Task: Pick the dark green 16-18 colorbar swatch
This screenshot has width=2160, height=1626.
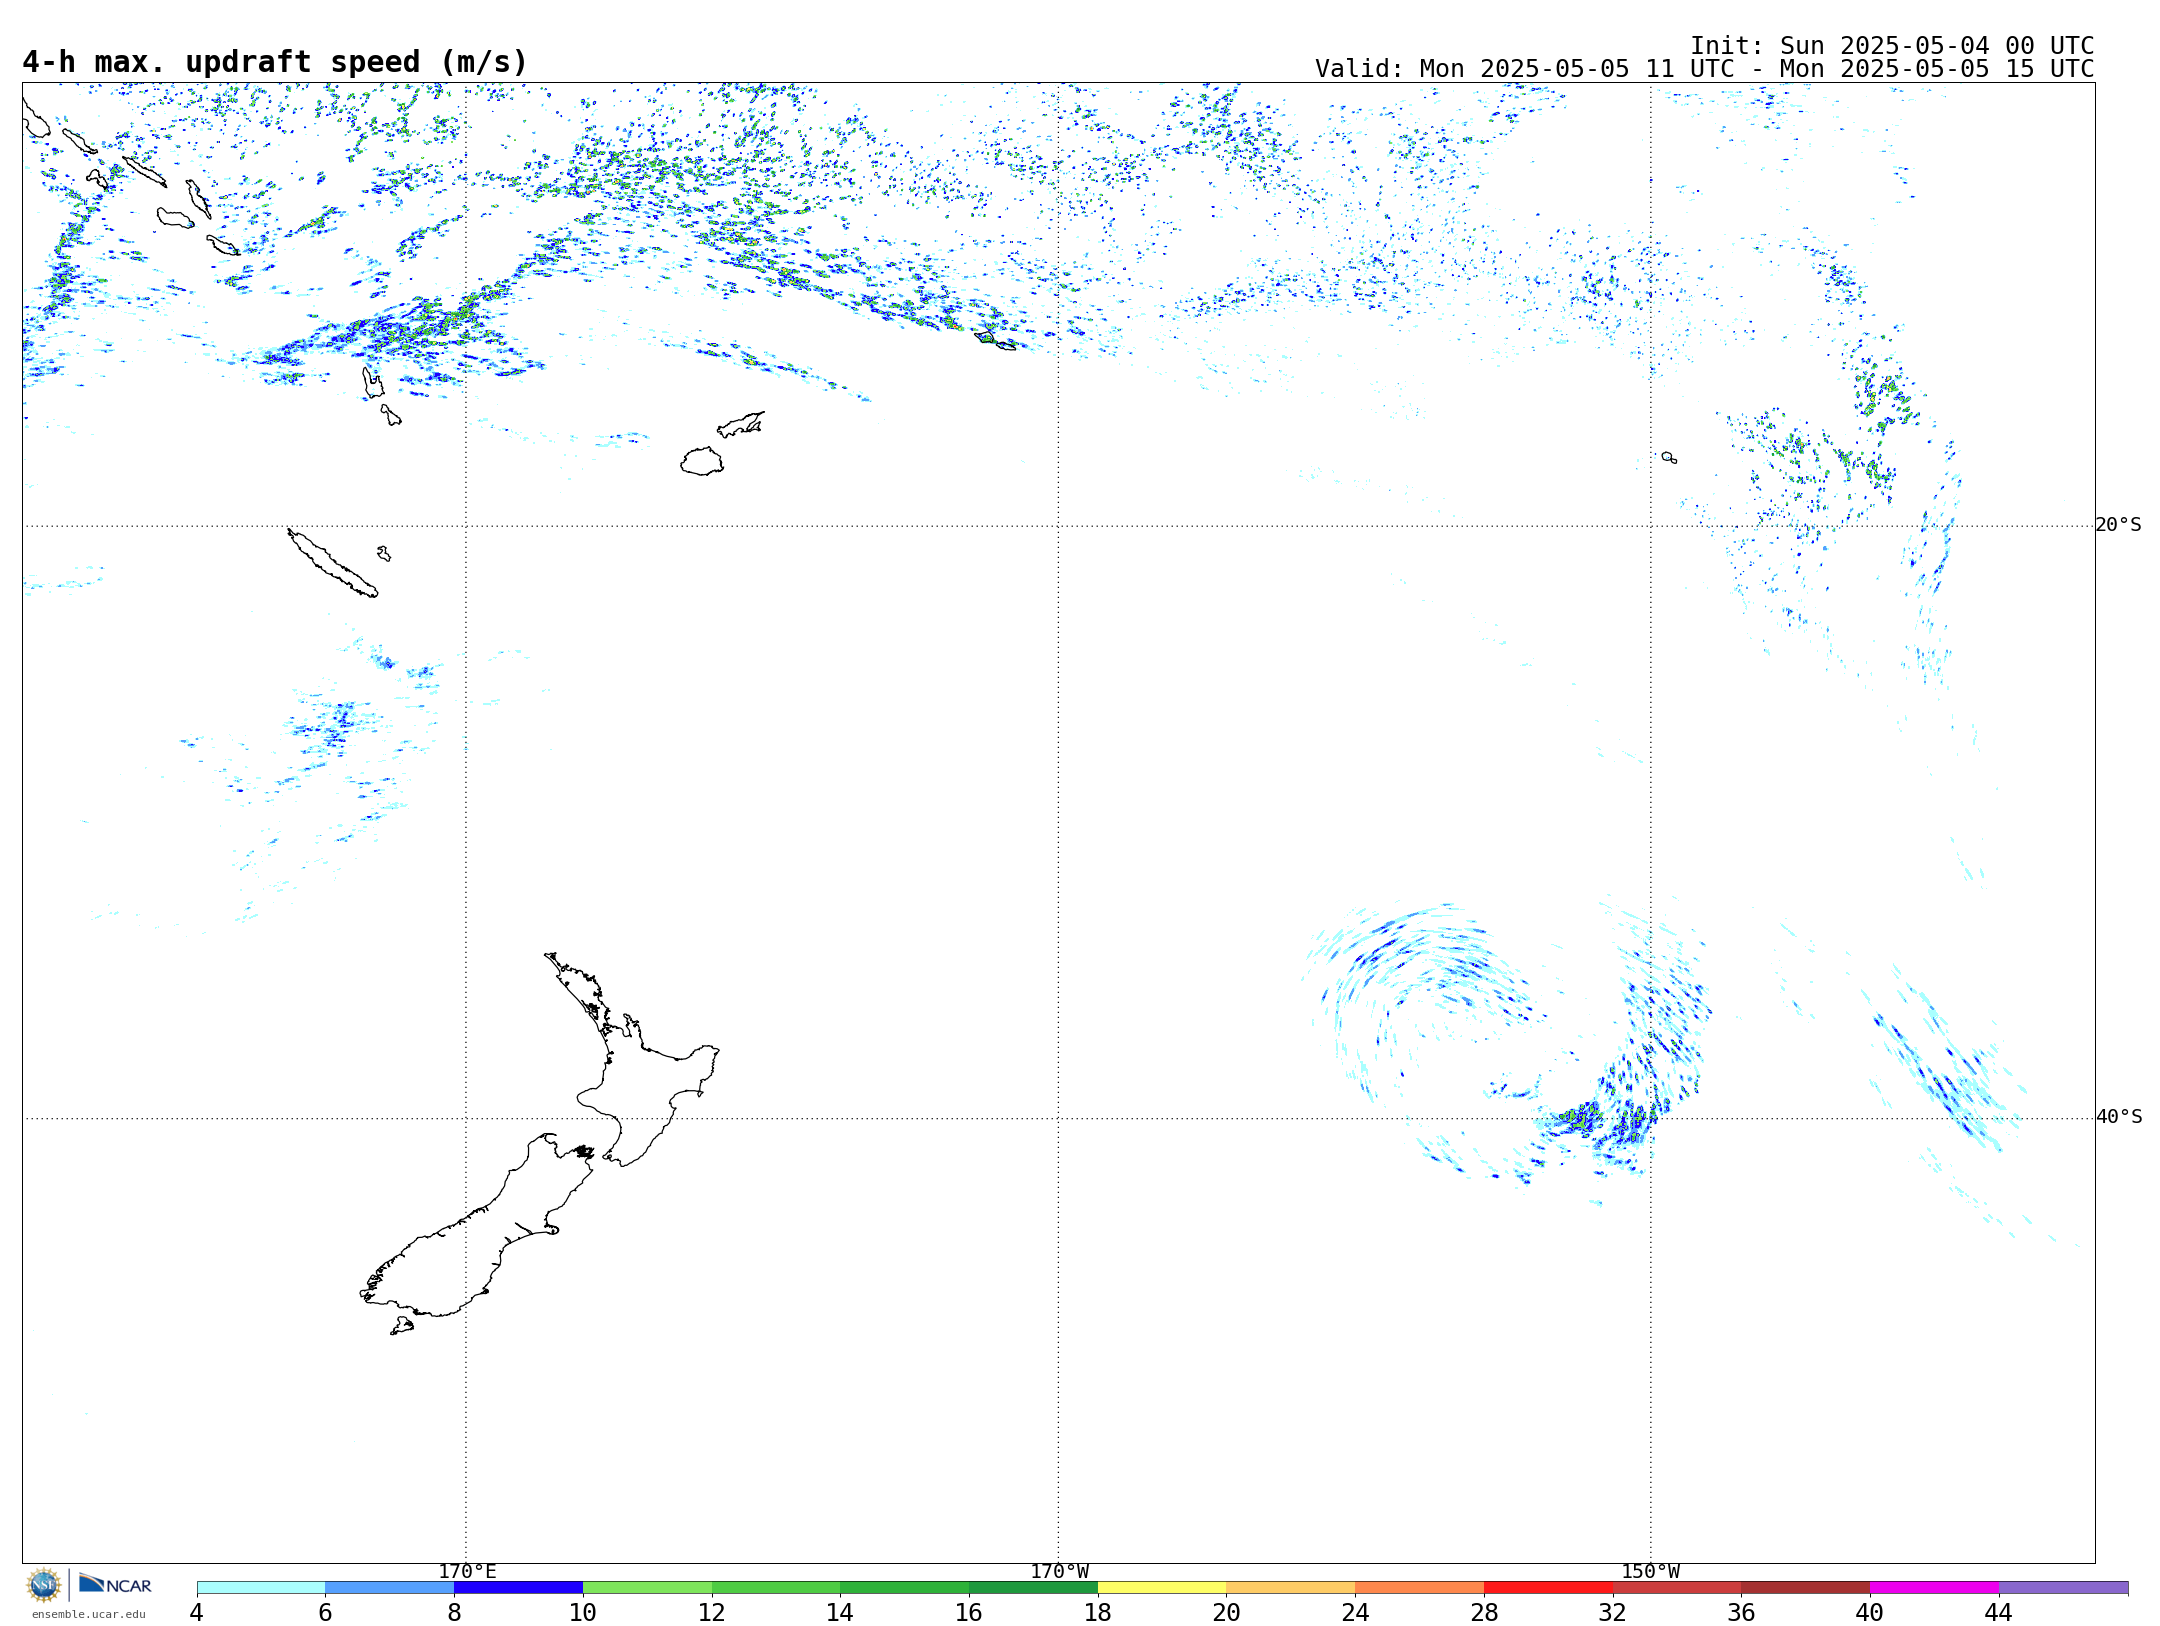Action: (x=1033, y=1588)
